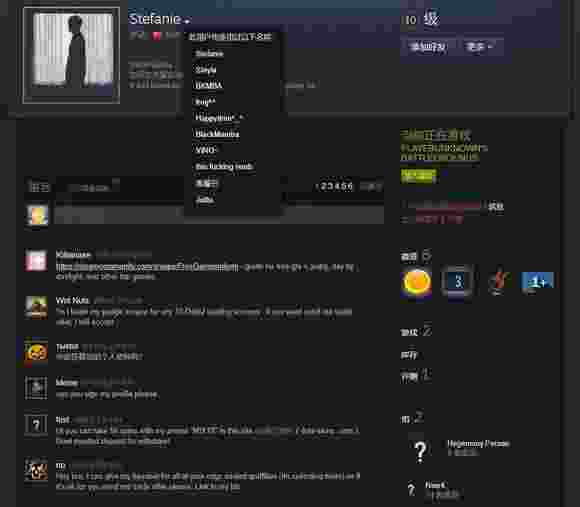This screenshot has width=580, height=507.
Task: Click the green button under the current game
Action: tap(418, 176)
